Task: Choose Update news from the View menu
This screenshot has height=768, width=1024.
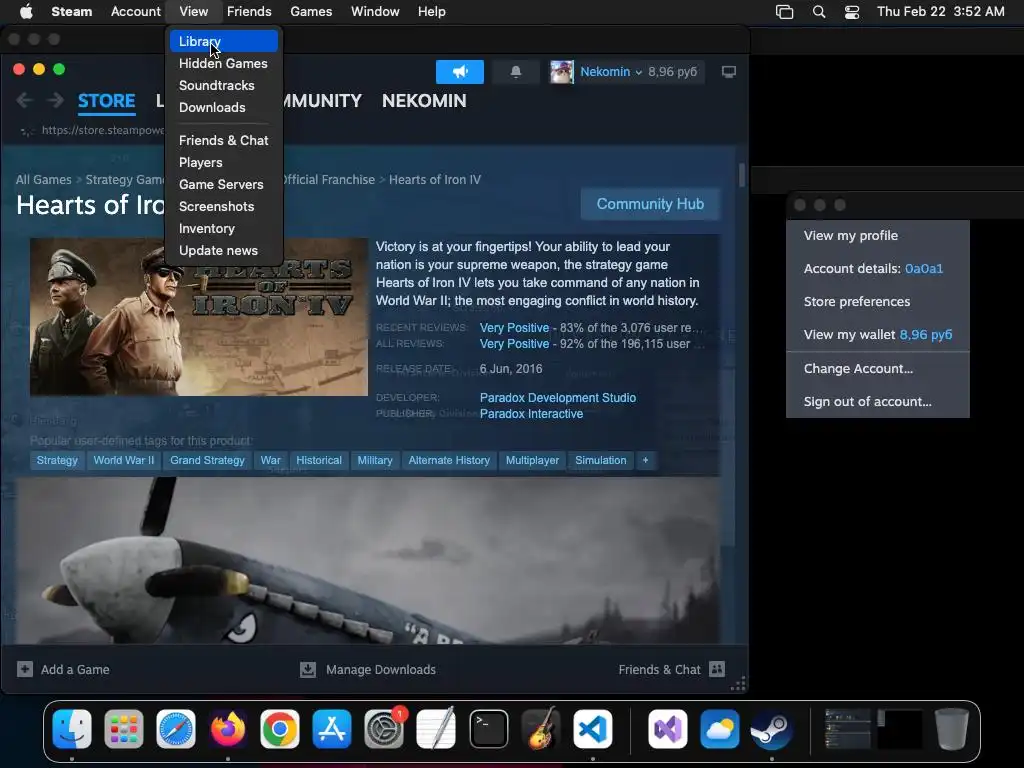Action: point(224,251)
